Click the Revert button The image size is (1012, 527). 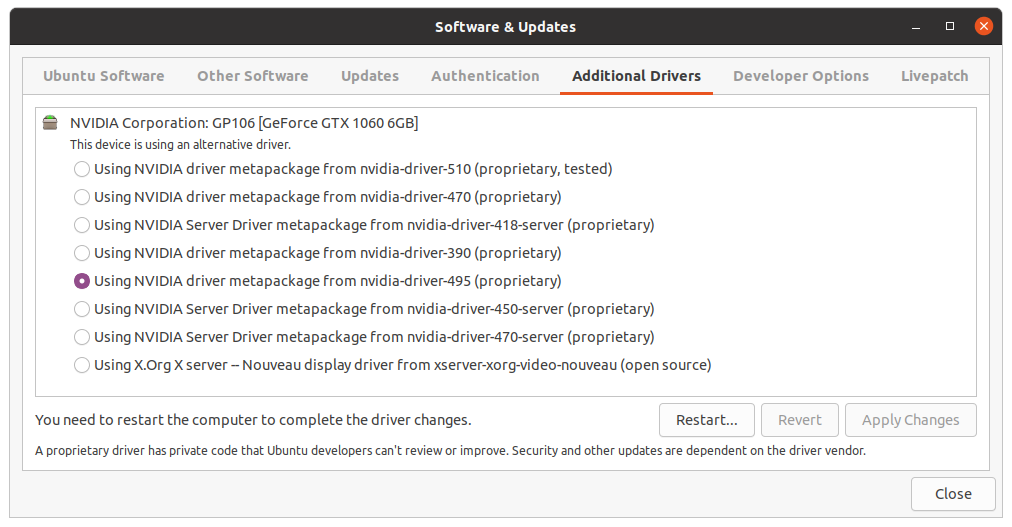coord(800,420)
